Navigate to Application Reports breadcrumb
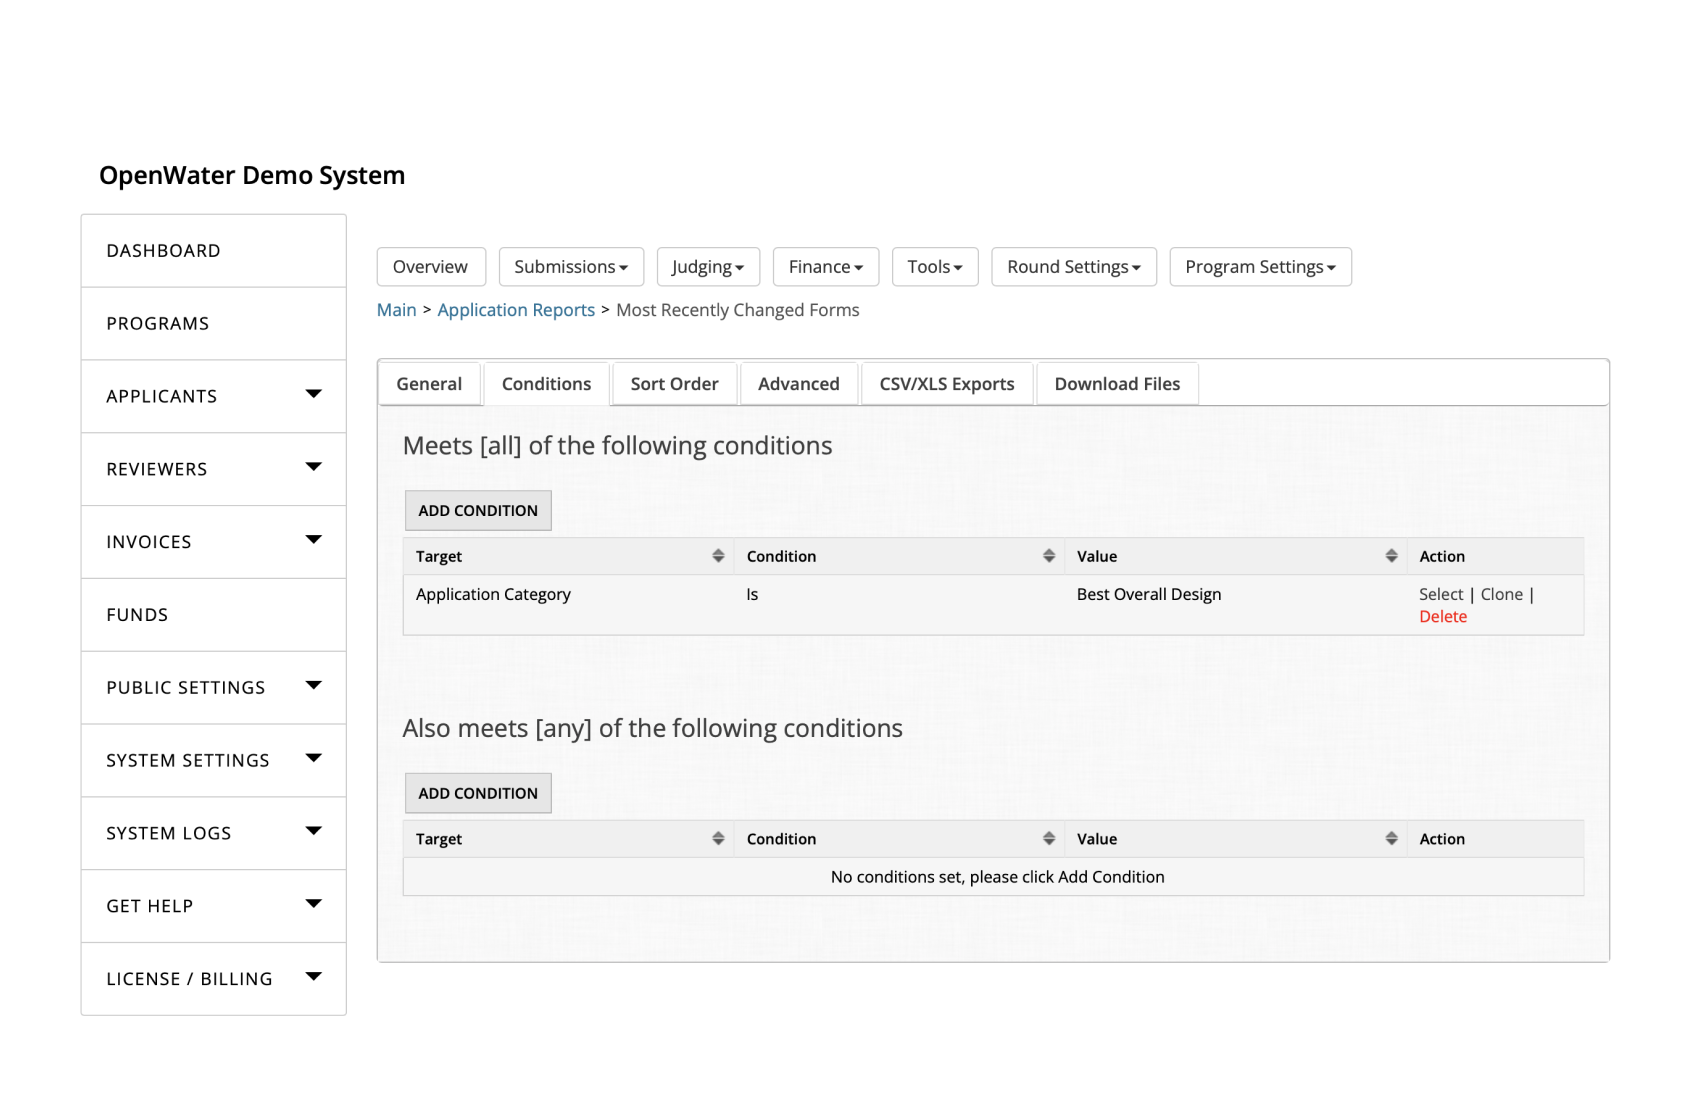Screen dimensions: 1694x1114 pos(516,310)
